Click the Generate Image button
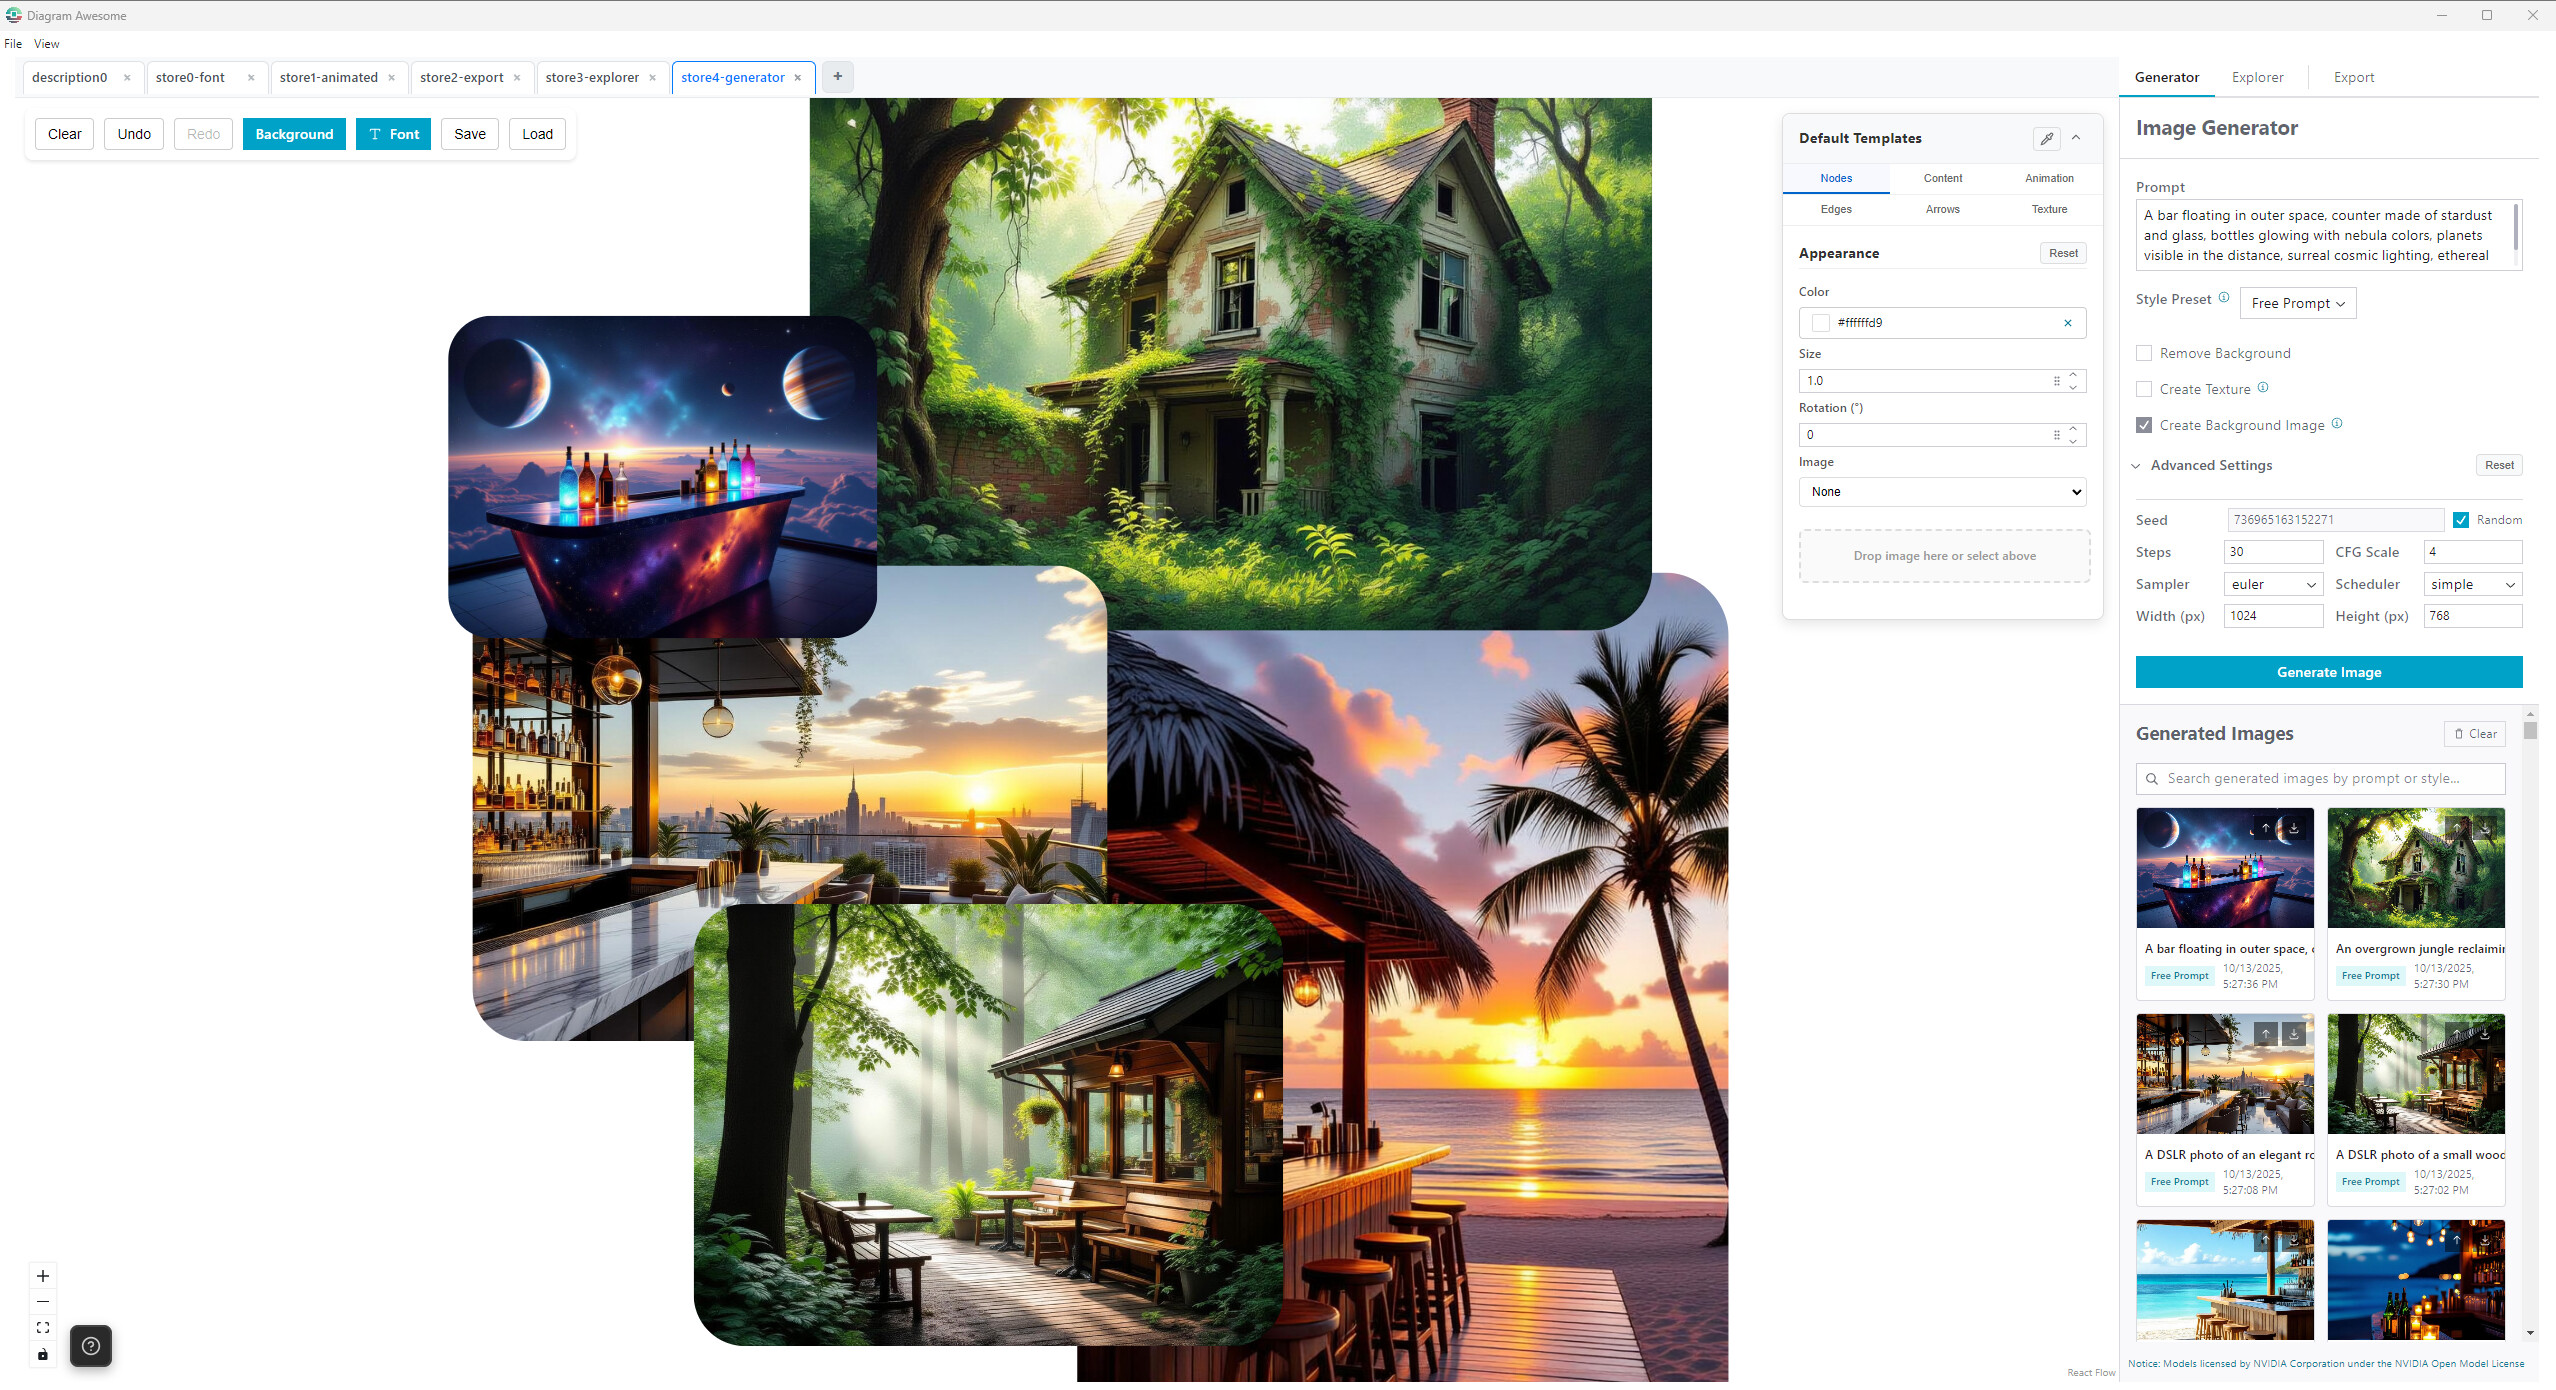Image resolution: width=2556 pixels, height=1390 pixels. [x=2328, y=671]
